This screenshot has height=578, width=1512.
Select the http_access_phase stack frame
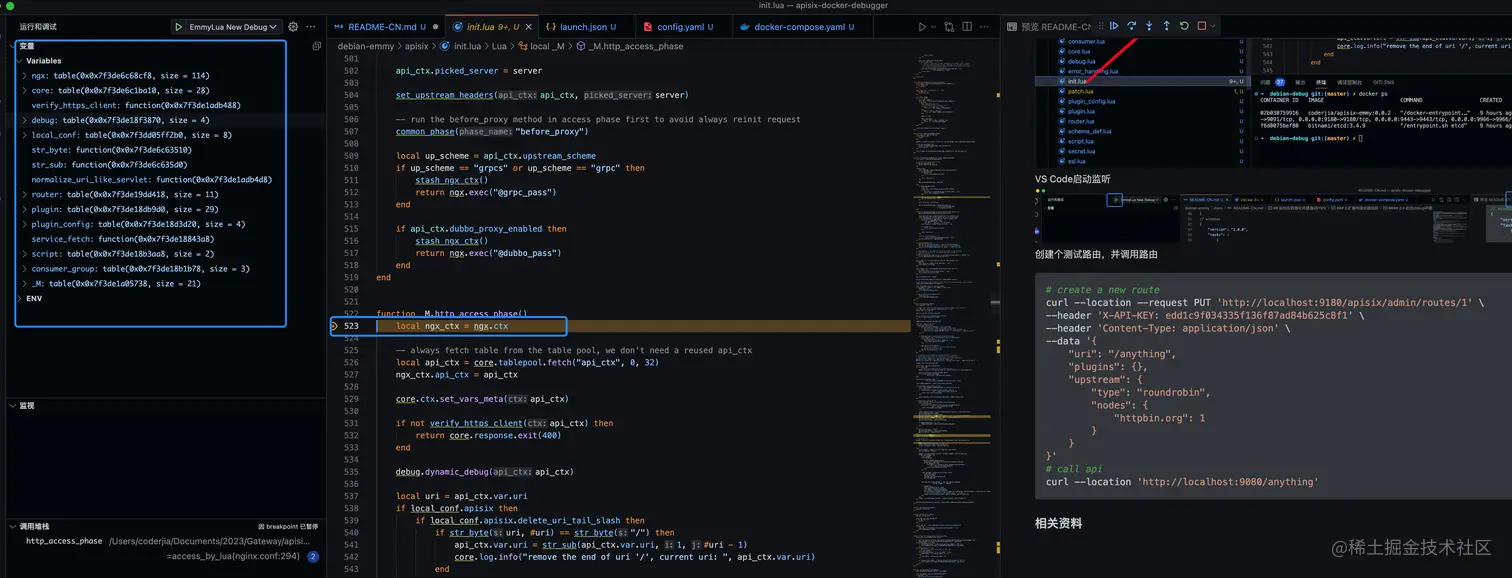pyautogui.click(x=63, y=540)
